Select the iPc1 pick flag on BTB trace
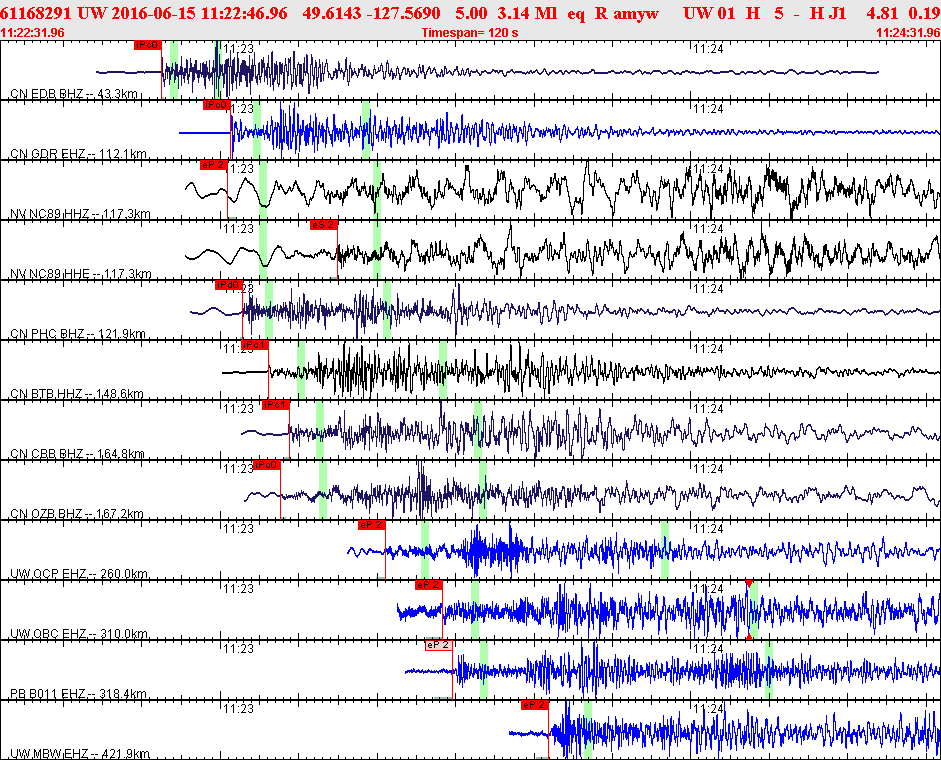 [254, 345]
